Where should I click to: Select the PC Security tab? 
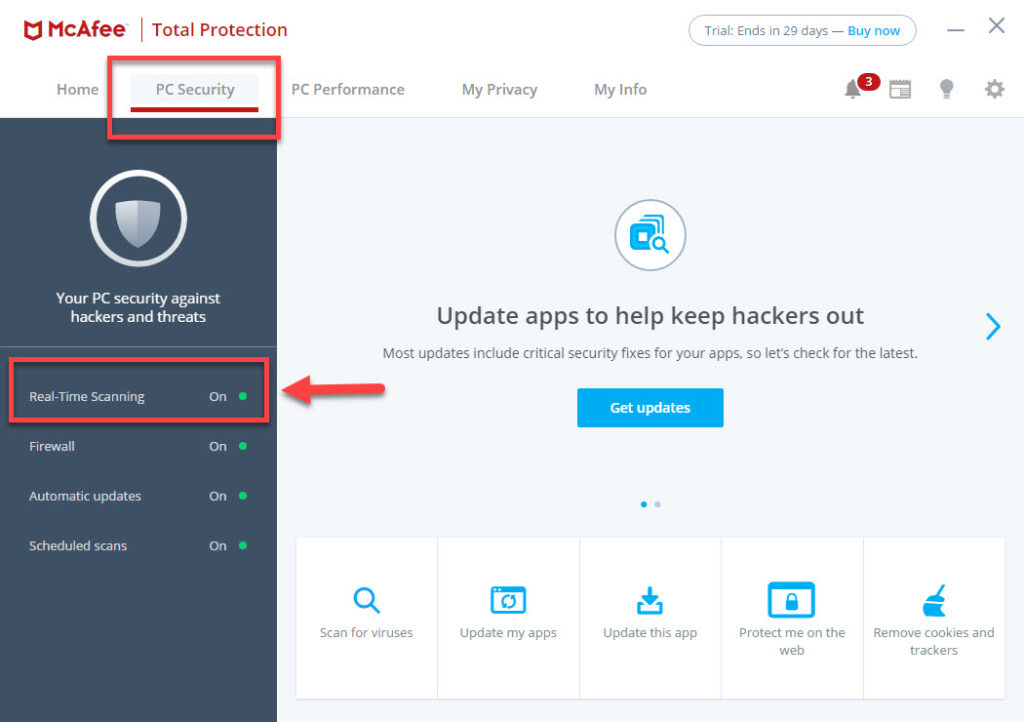tap(195, 89)
